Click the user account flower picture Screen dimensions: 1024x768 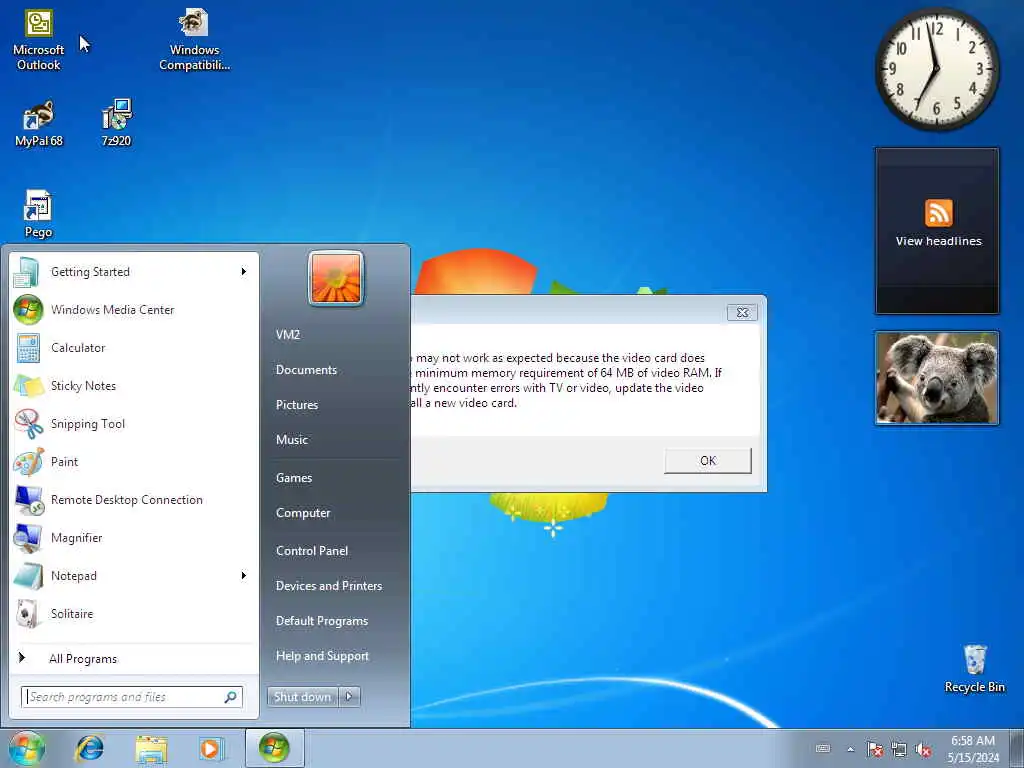point(336,278)
